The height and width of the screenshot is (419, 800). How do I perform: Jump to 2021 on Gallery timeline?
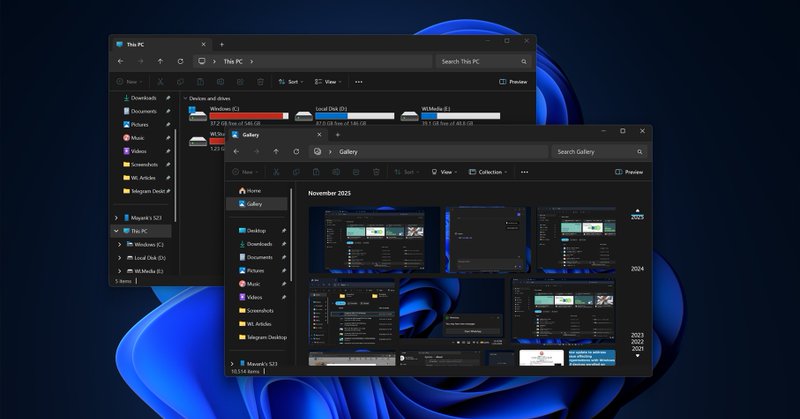[x=637, y=349]
